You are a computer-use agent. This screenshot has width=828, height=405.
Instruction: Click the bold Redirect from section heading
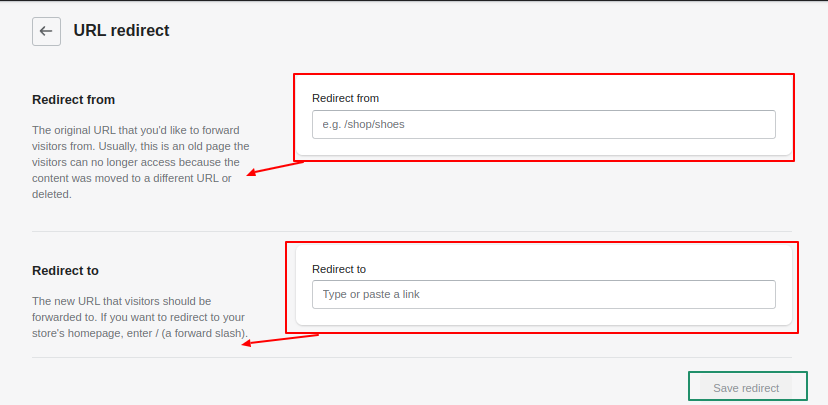[x=73, y=99]
